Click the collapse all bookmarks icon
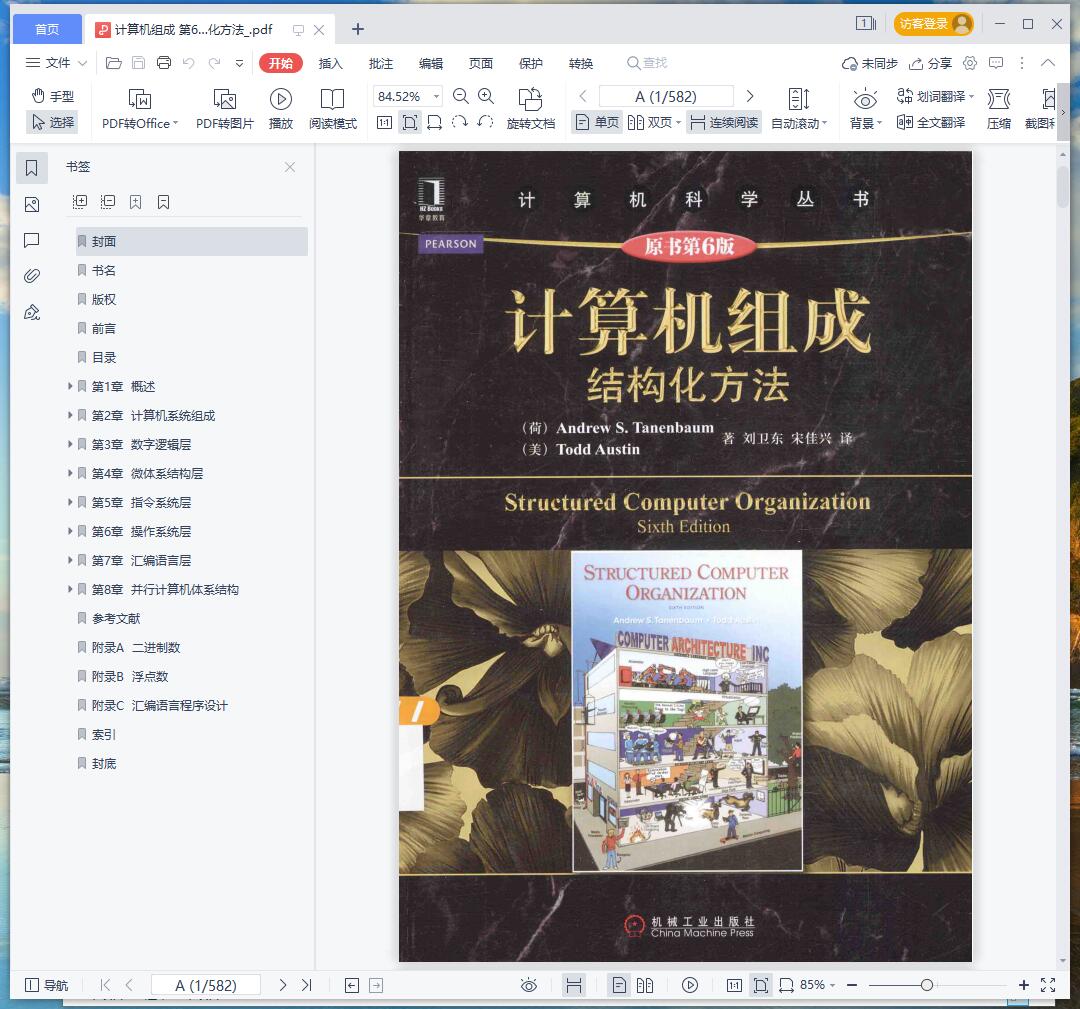The height and width of the screenshot is (1009, 1080). coord(107,202)
